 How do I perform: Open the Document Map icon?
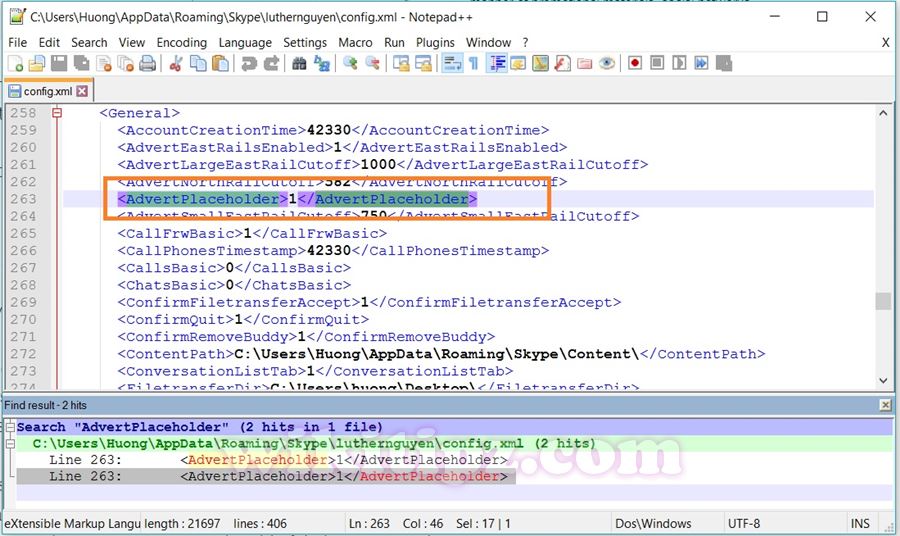coord(540,63)
